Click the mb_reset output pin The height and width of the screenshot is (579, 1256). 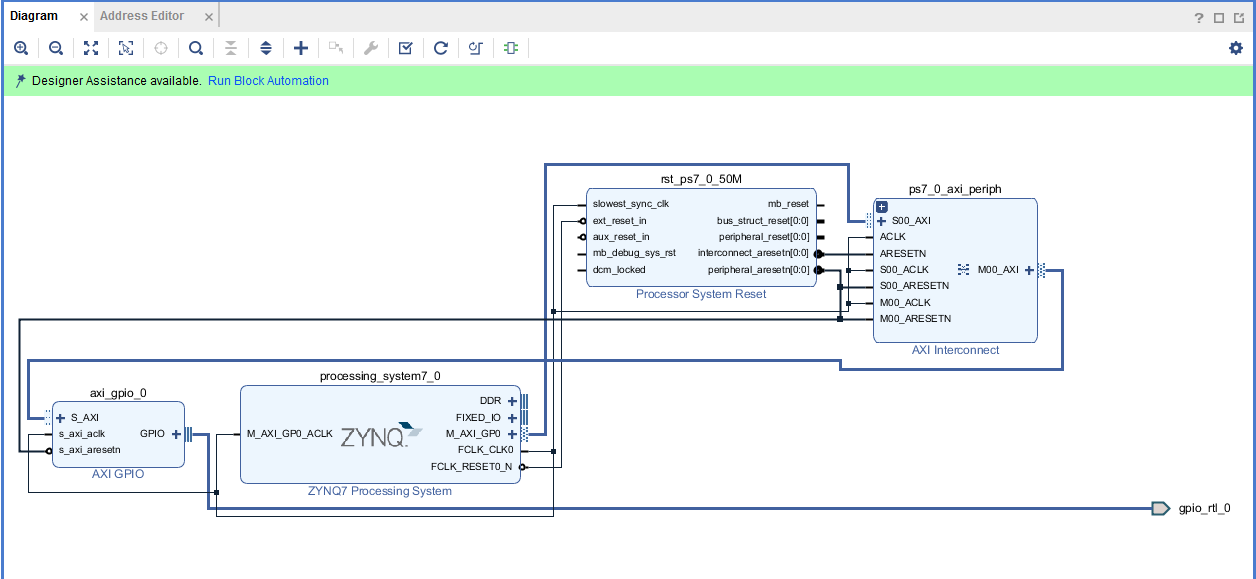pos(789,204)
